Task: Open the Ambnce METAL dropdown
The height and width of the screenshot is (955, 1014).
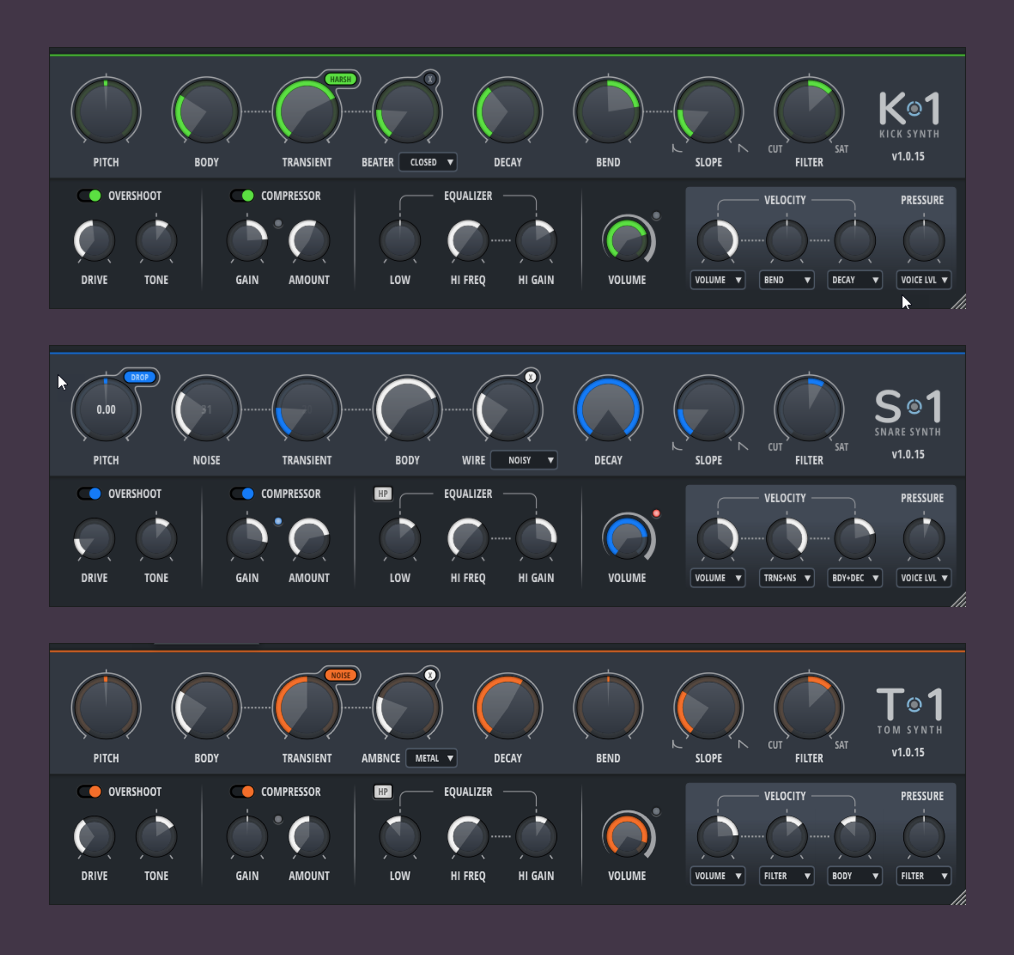Action: click(431, 758)
